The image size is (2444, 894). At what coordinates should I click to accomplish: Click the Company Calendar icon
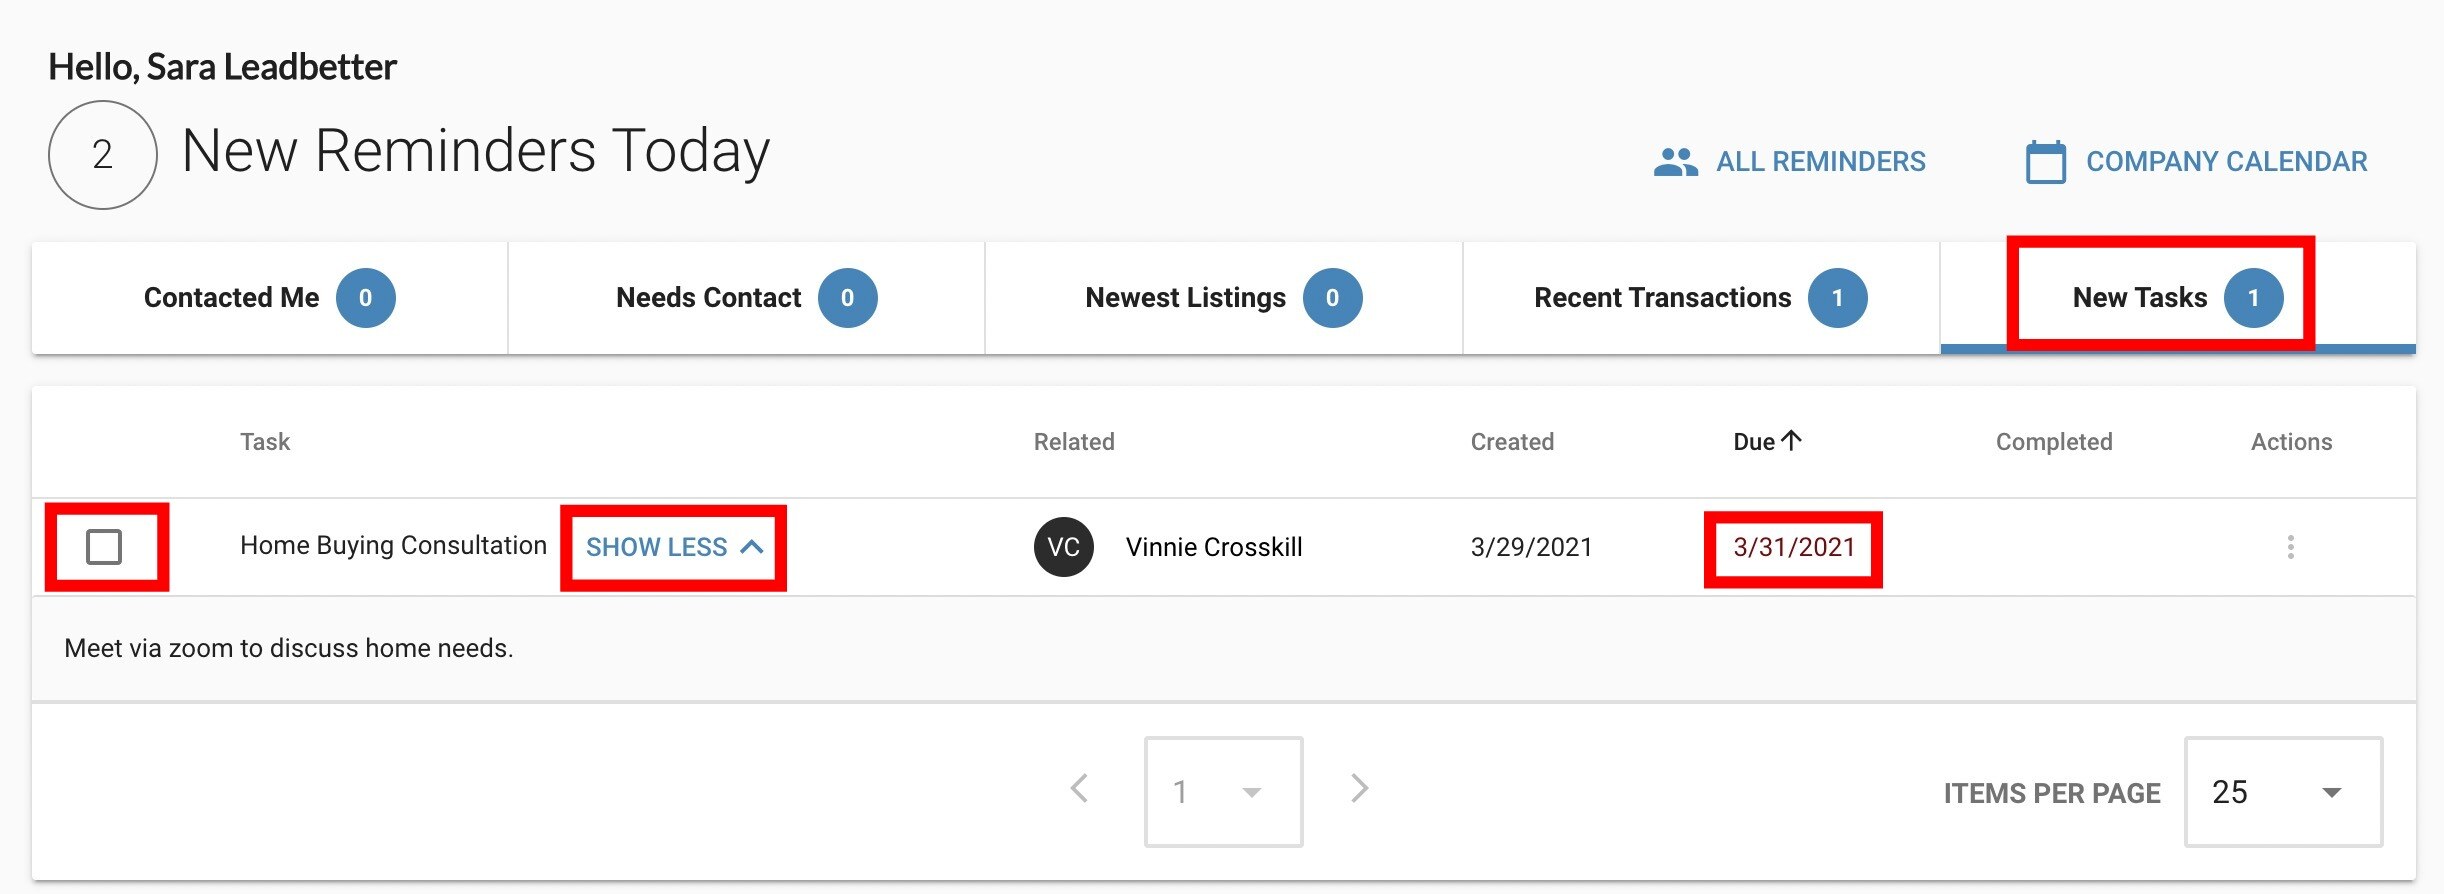point(2046,161)
